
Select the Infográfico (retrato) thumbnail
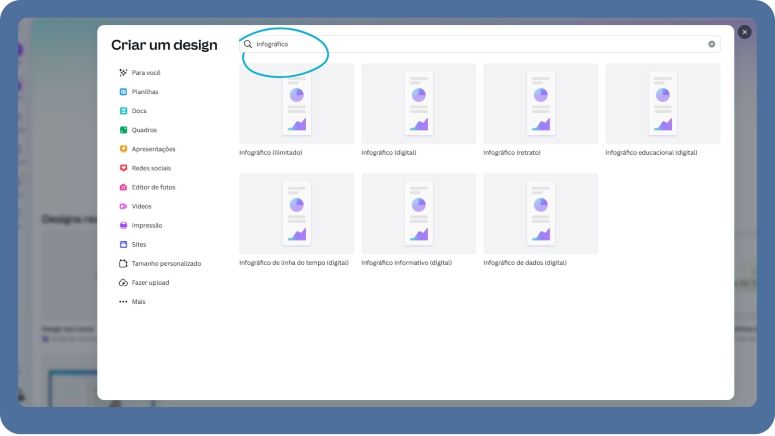(541, 104)
